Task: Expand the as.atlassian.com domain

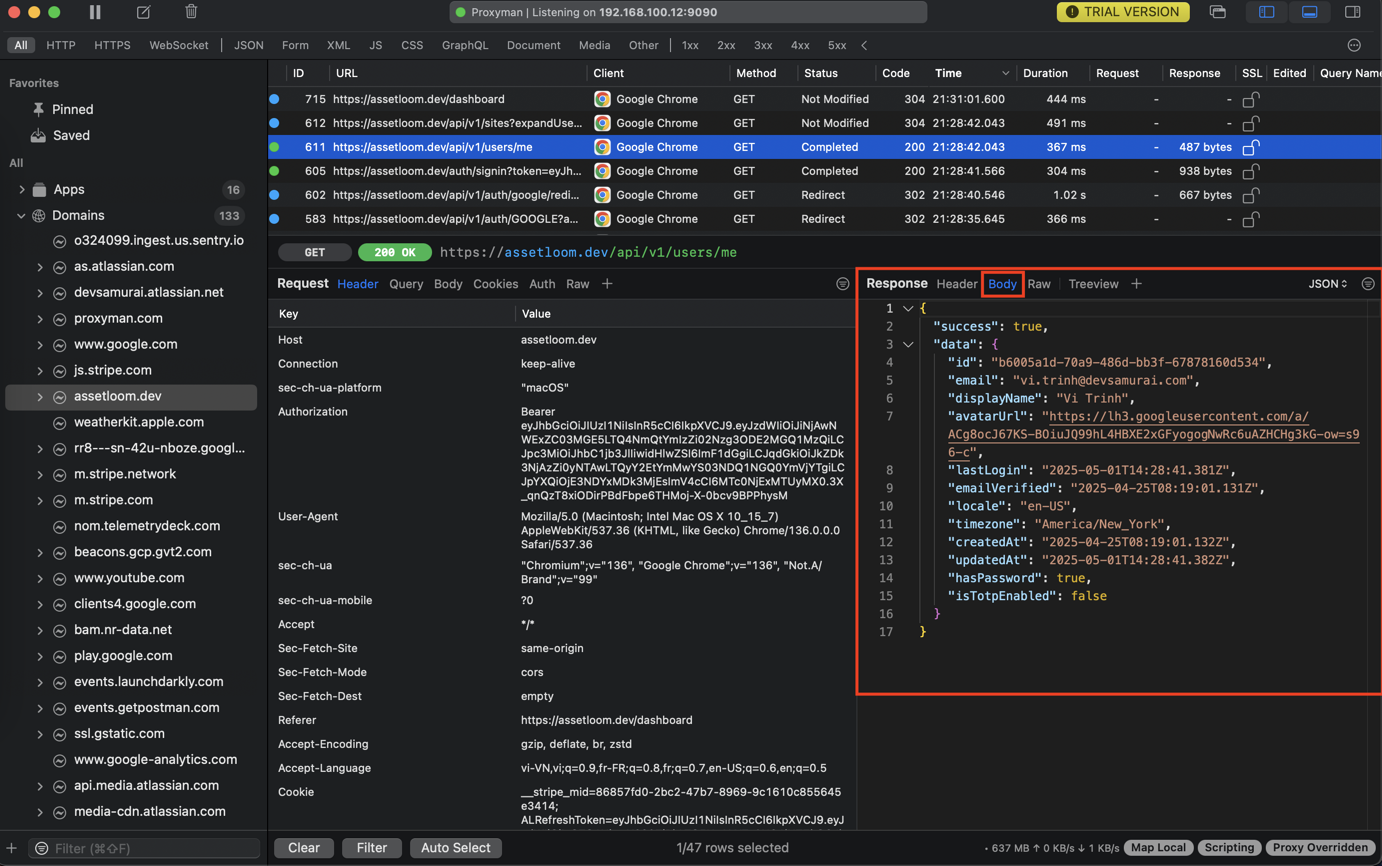Action: 40,267
